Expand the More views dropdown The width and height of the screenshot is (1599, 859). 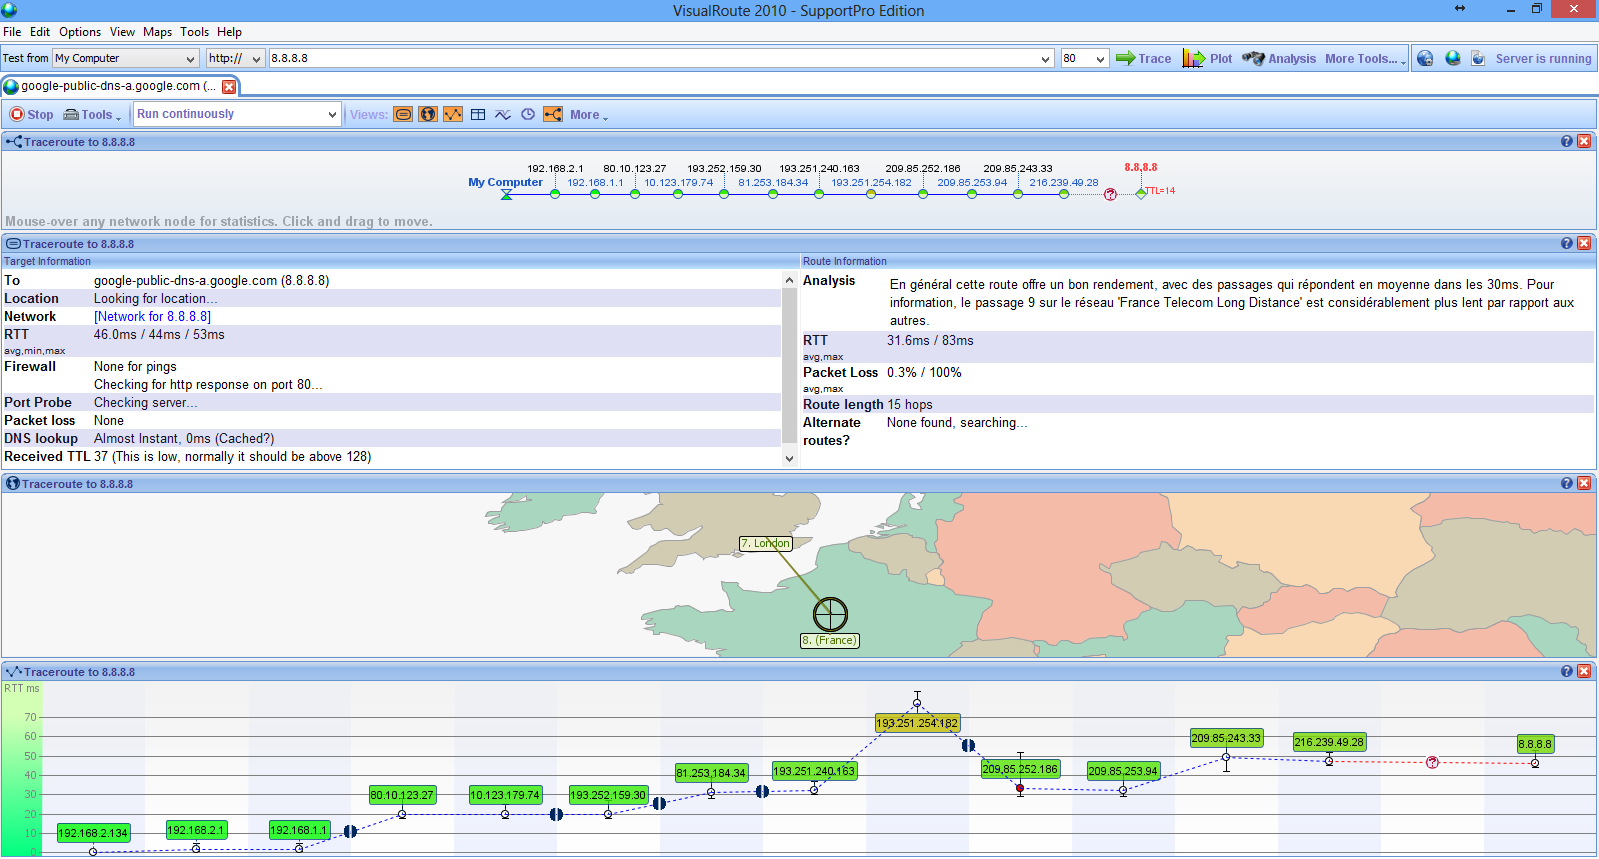(x=589, y=115)
